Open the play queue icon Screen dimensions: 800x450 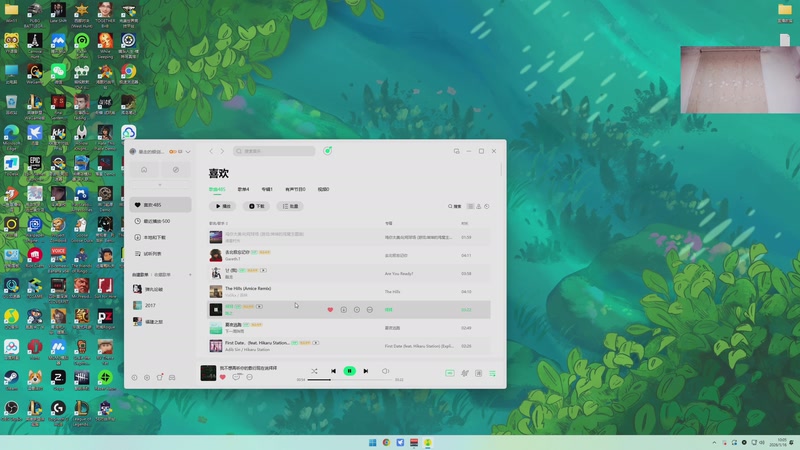click(x=492, y=373)
